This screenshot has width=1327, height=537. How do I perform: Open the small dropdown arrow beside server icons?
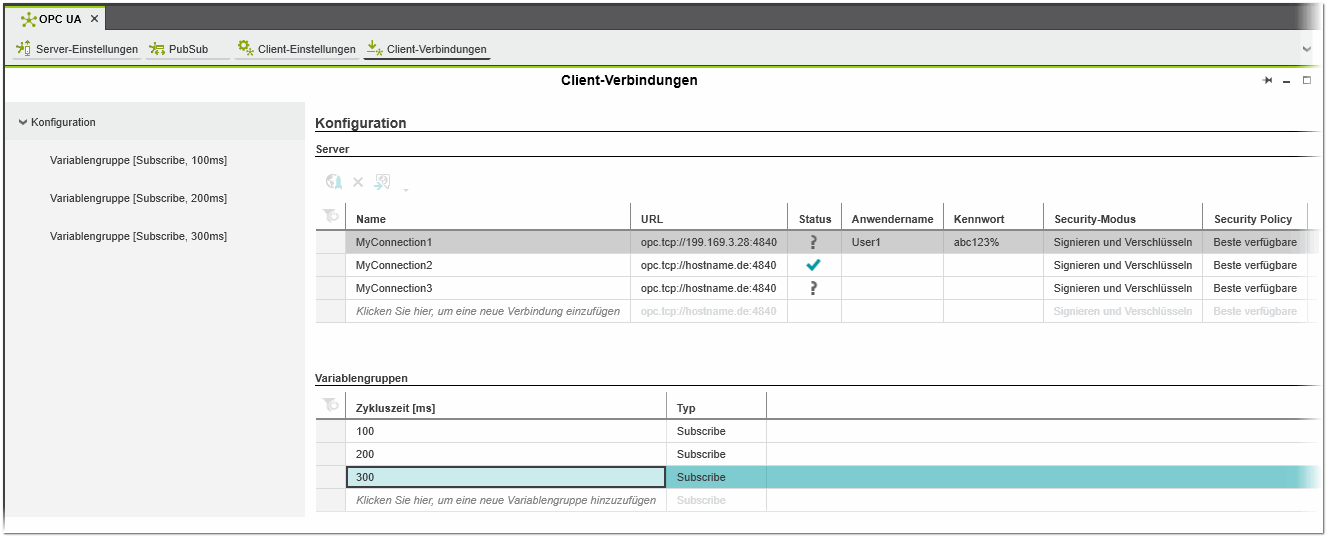point(405,188)
